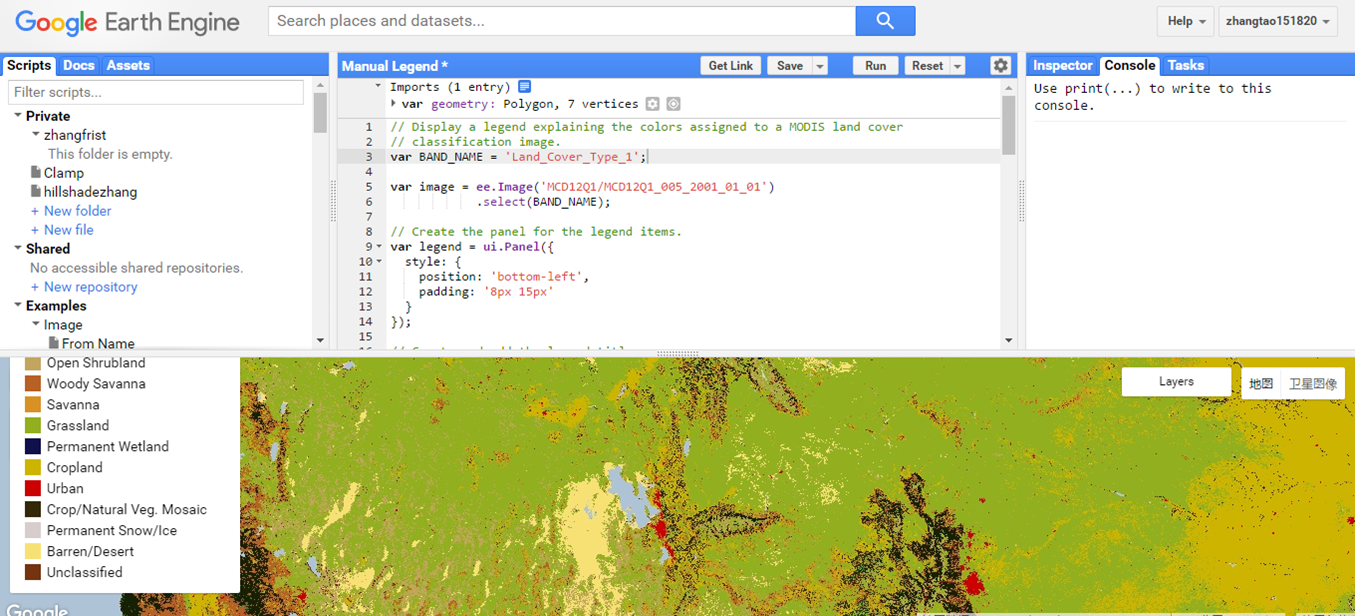The width and height of the screenshot is (1355, 616).
Task: Click the 'This folder is empty.' text
Action: pyautogui.click(x=110, y=154)
